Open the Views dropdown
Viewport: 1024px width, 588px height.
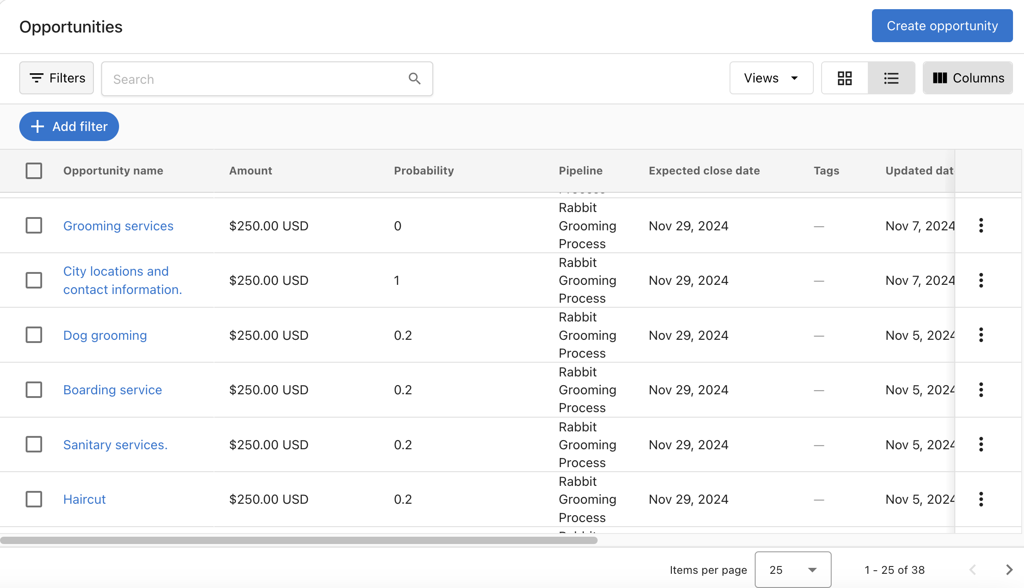[771, 77]
